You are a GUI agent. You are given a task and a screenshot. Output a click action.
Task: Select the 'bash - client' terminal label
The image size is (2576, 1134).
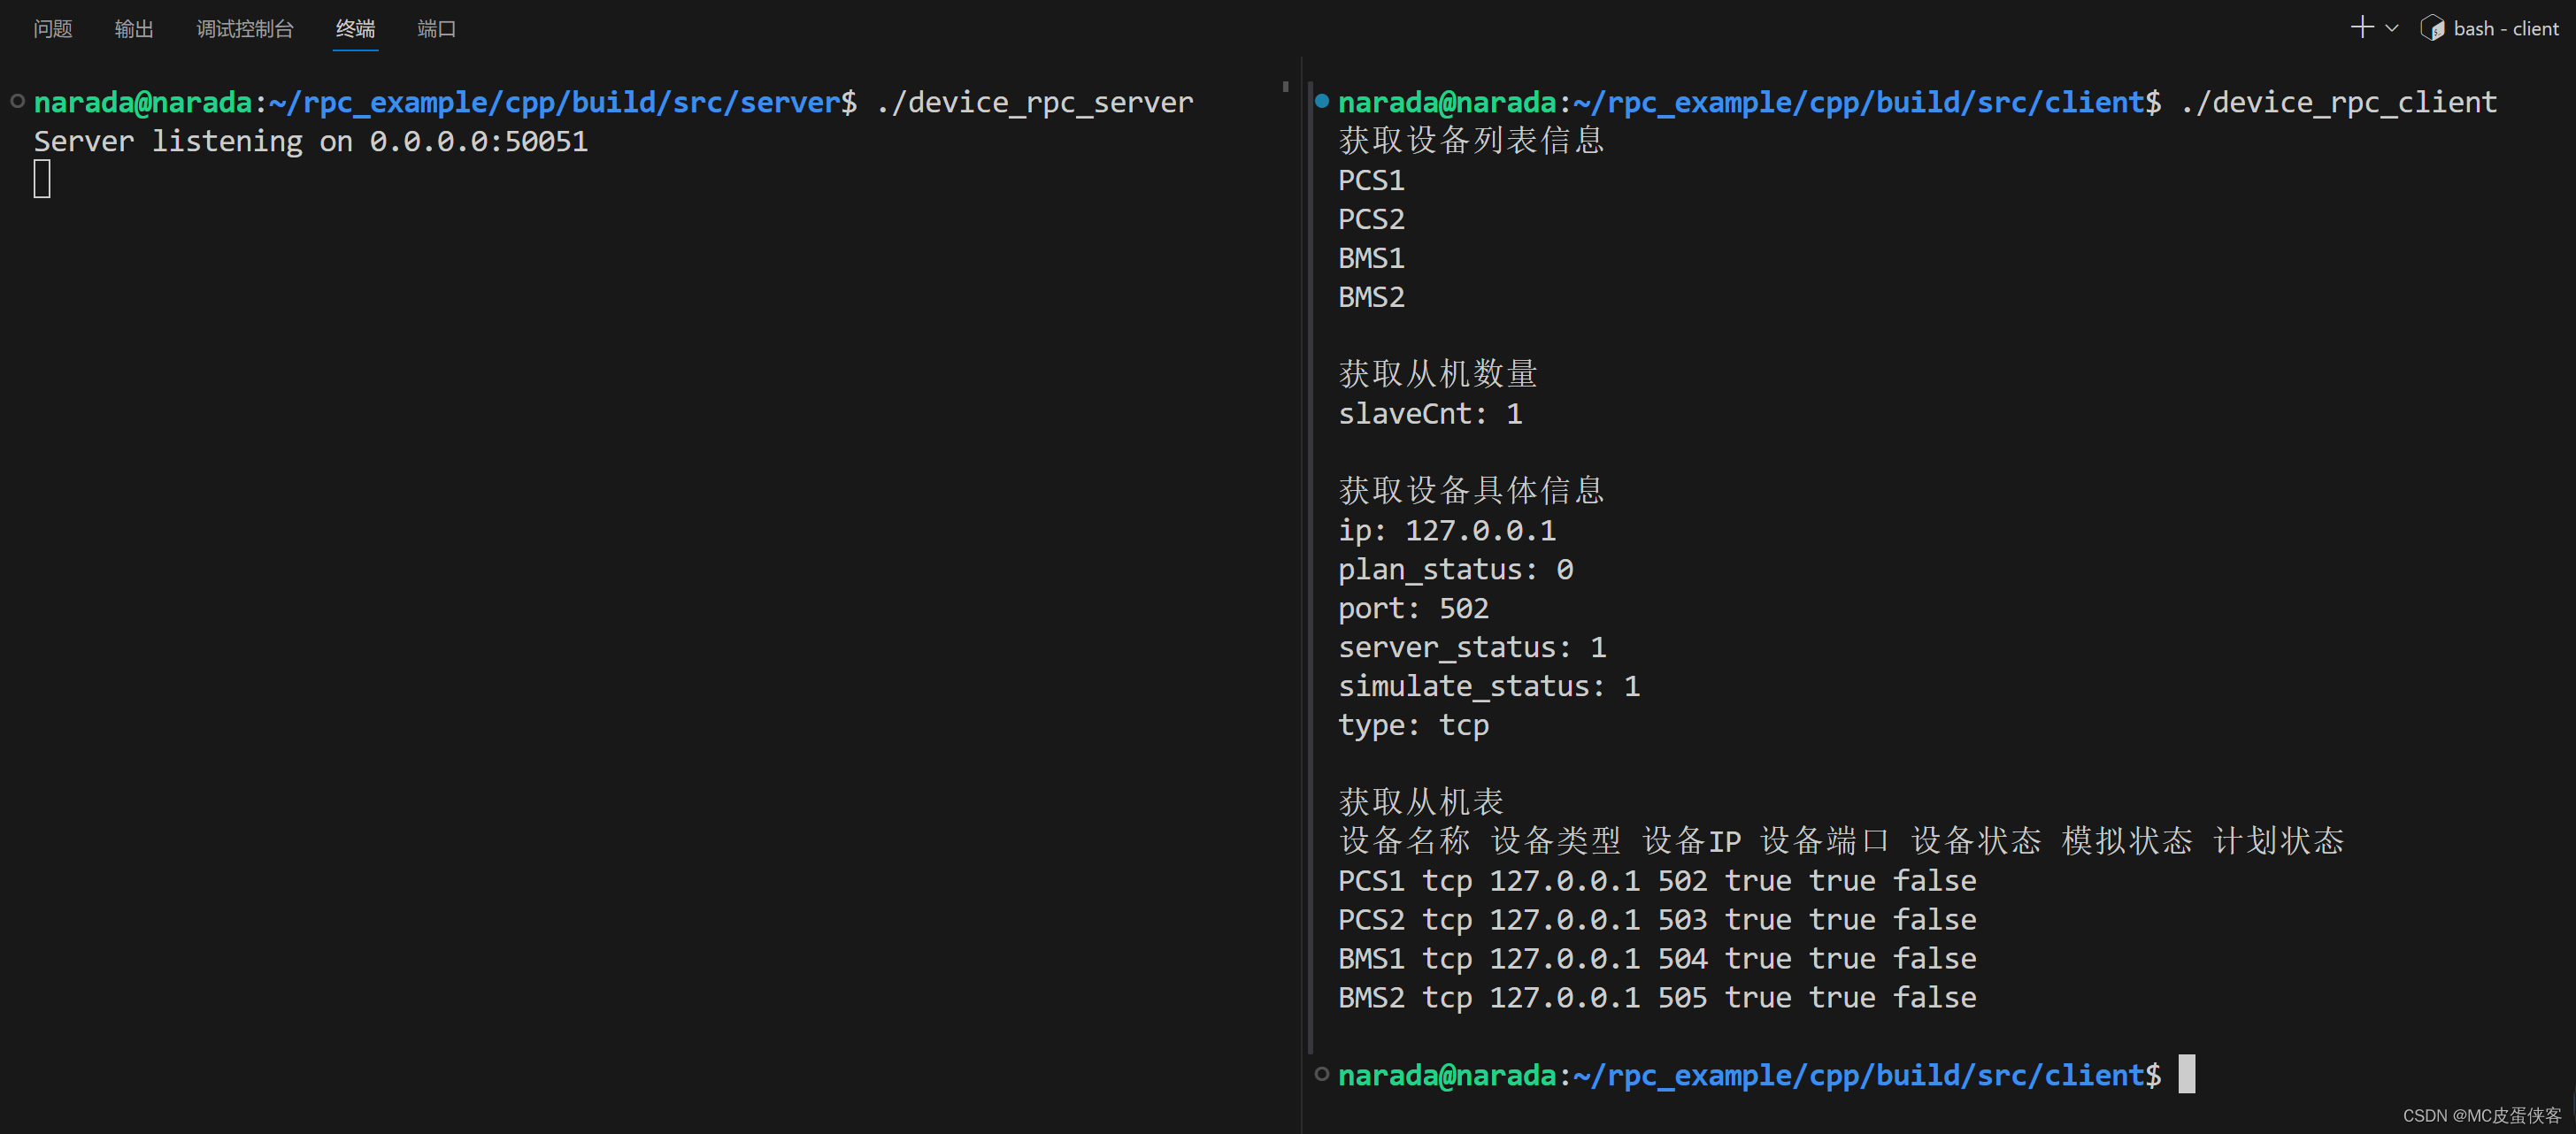2506,29
